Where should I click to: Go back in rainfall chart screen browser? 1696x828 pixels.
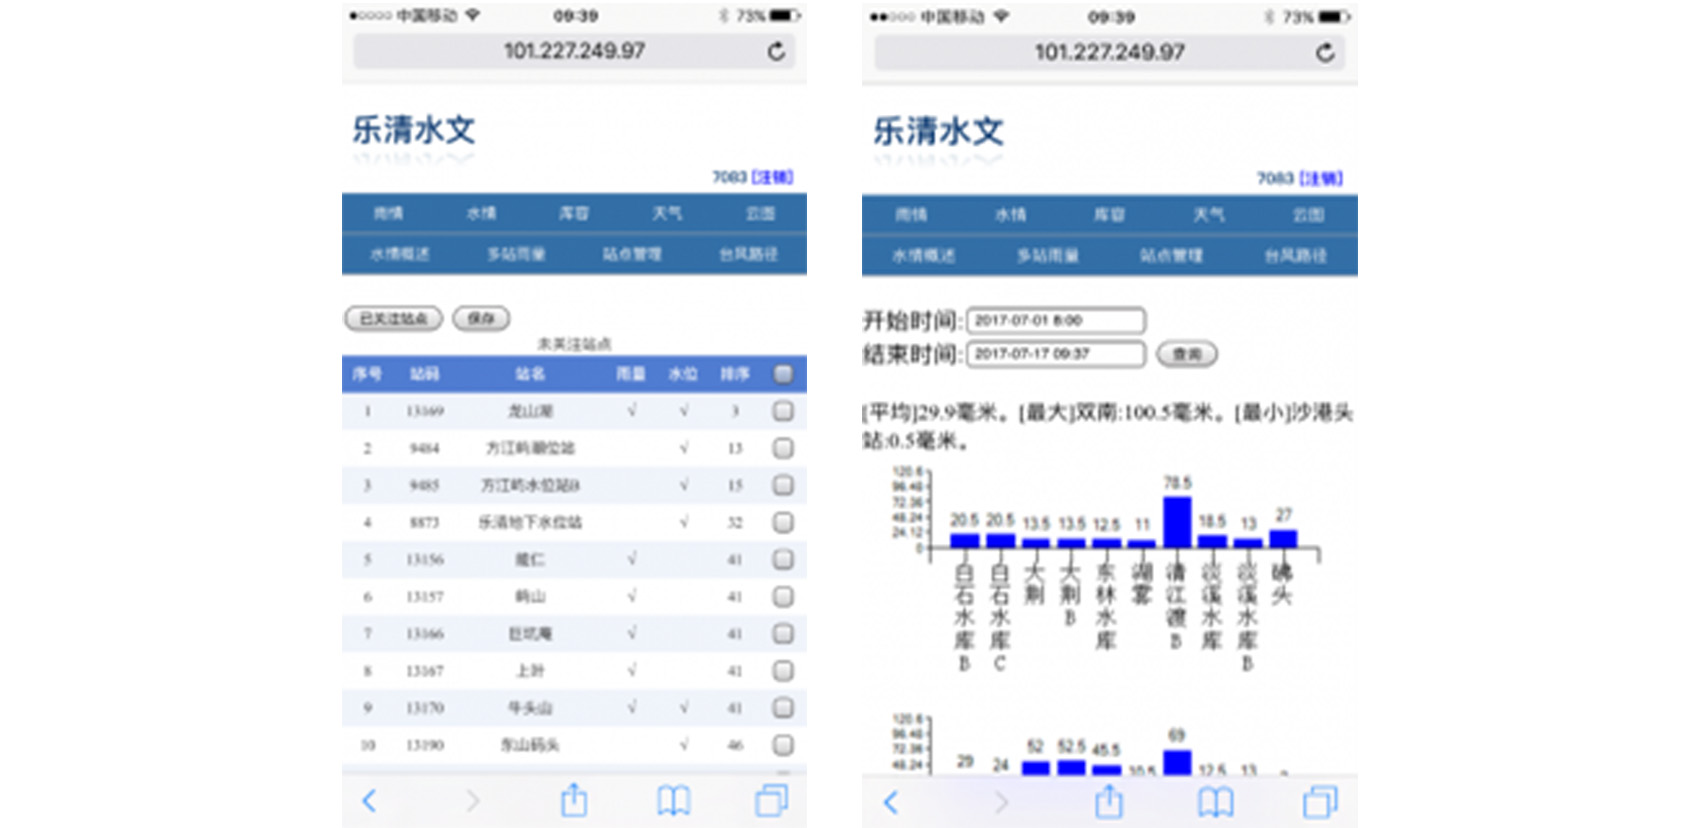891,802
